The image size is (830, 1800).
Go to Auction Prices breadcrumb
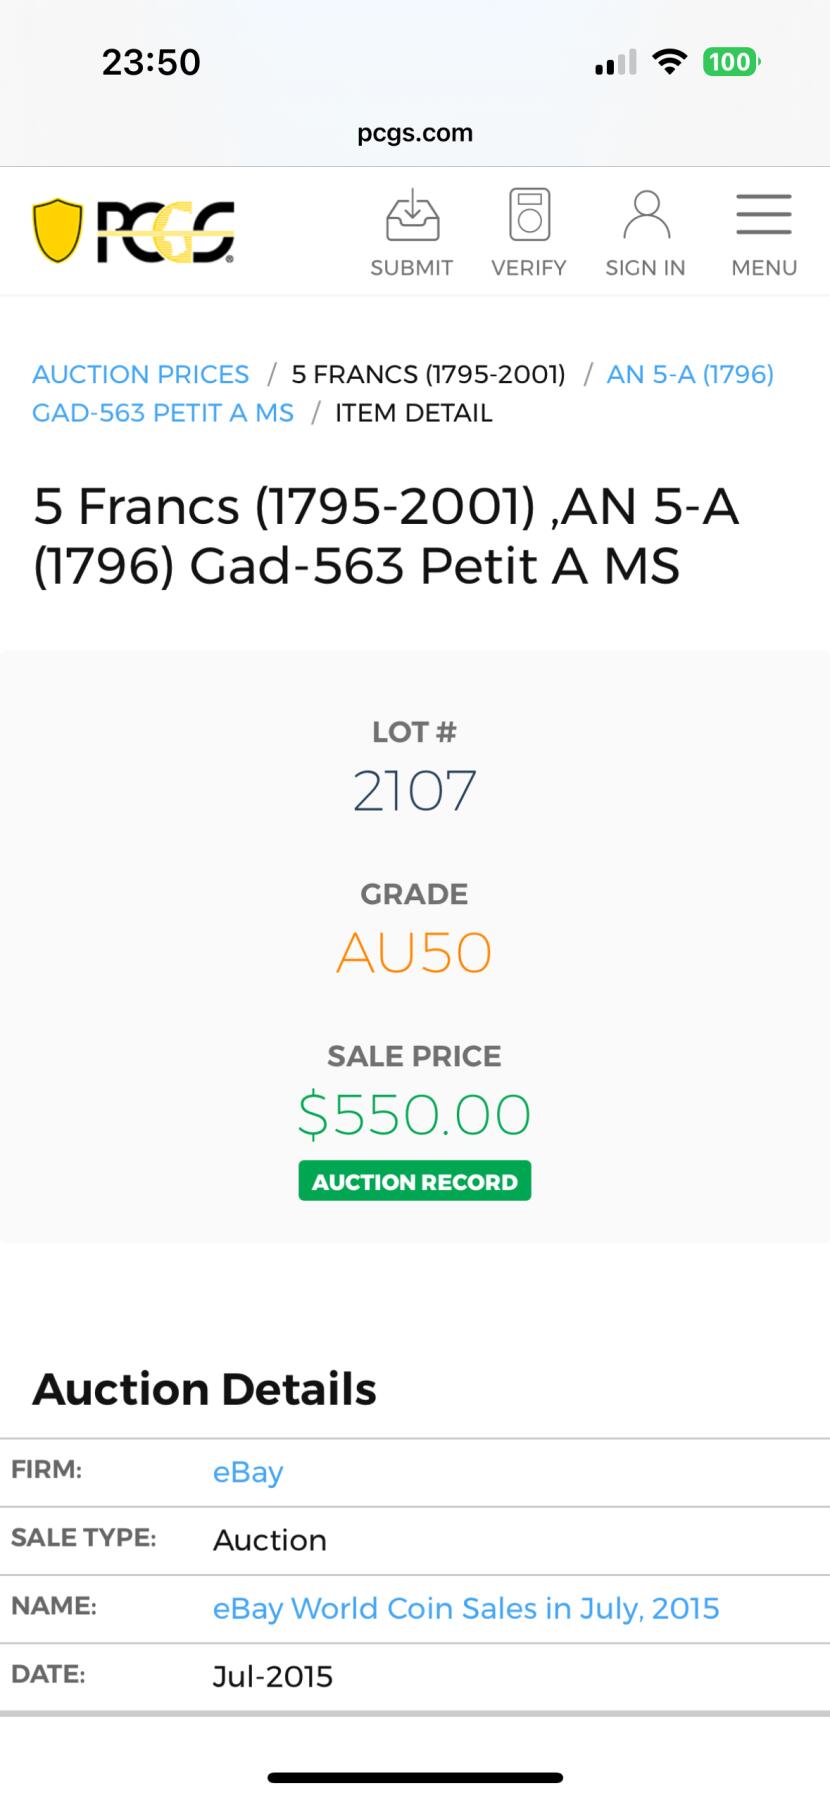(x=140, y=374)
